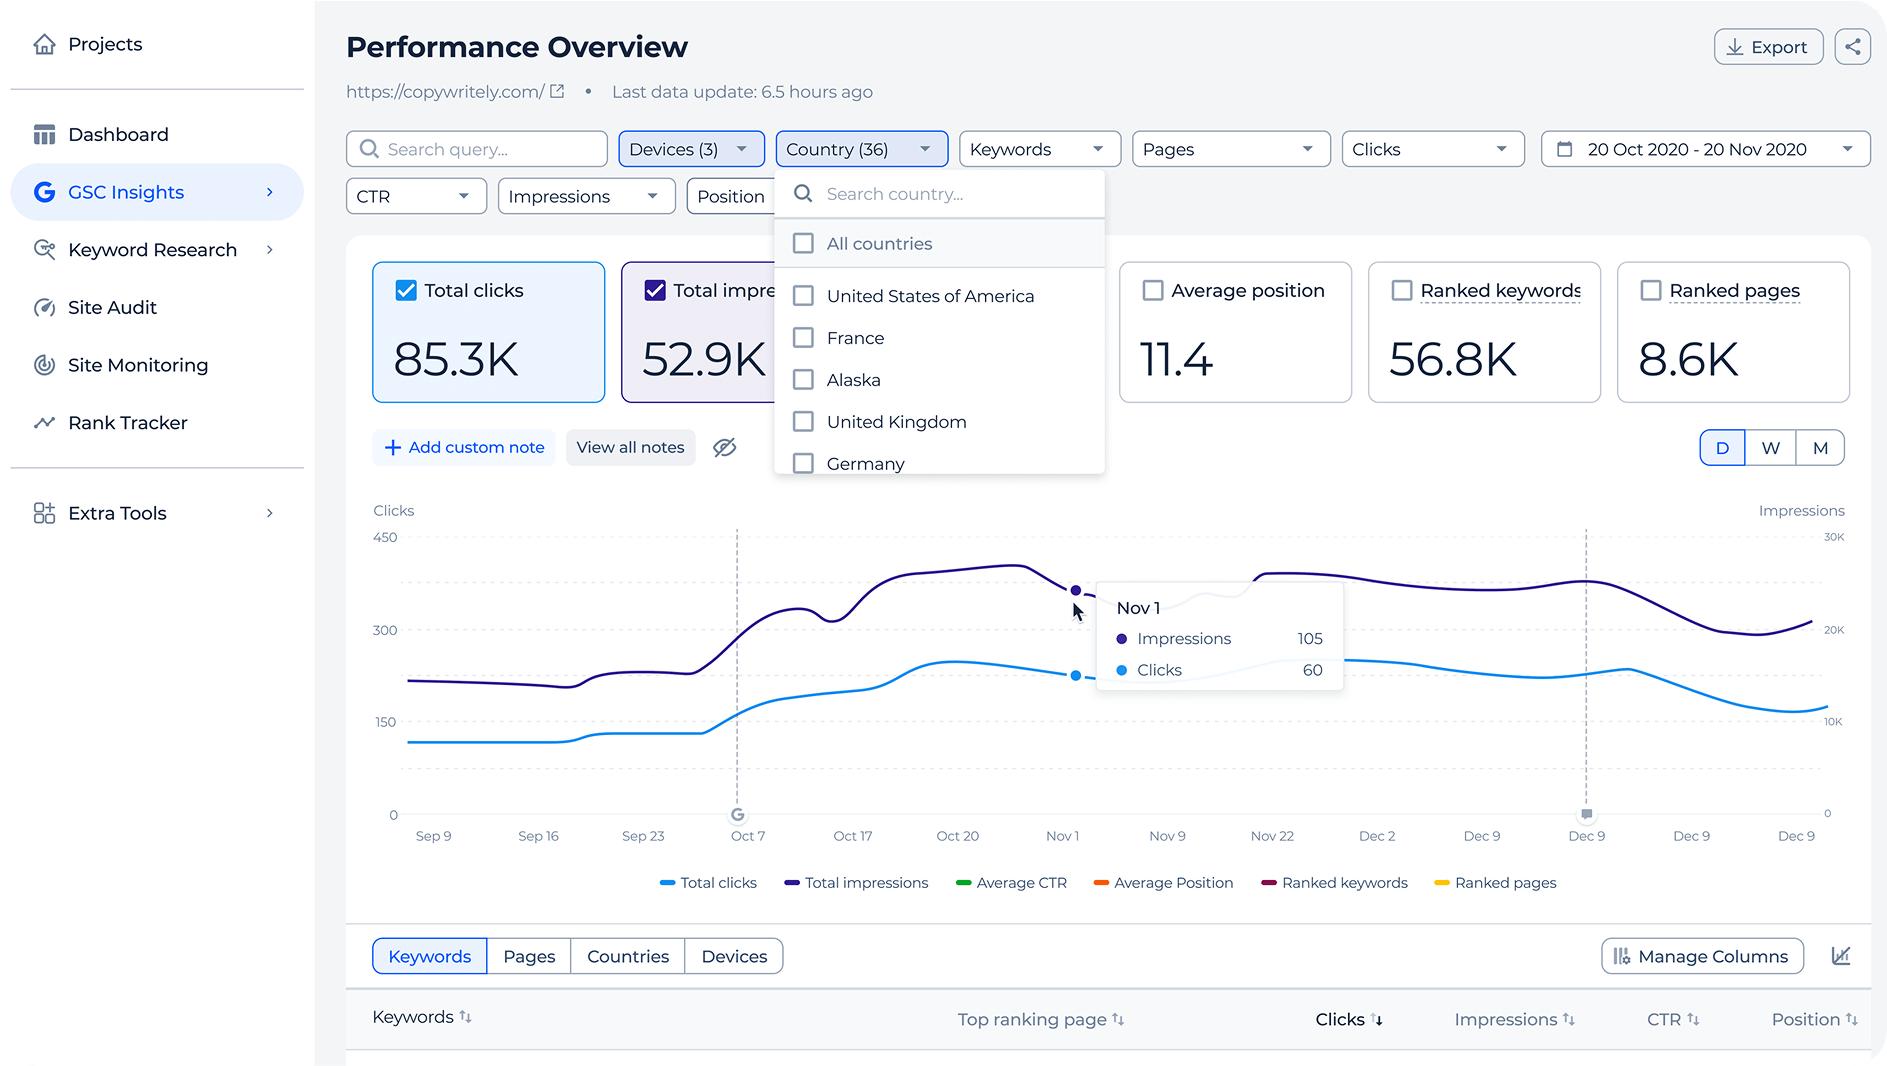Screen dimensions: 1887x1066
Task: Toggle Total impressions legend swatch
Action: (792, 883)
